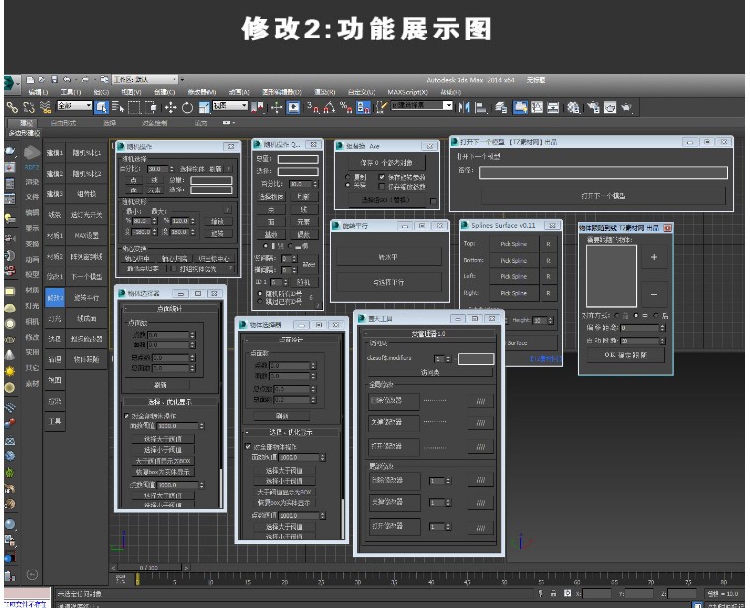Select the lower radio button in Axe window

(x=348, y=185)
